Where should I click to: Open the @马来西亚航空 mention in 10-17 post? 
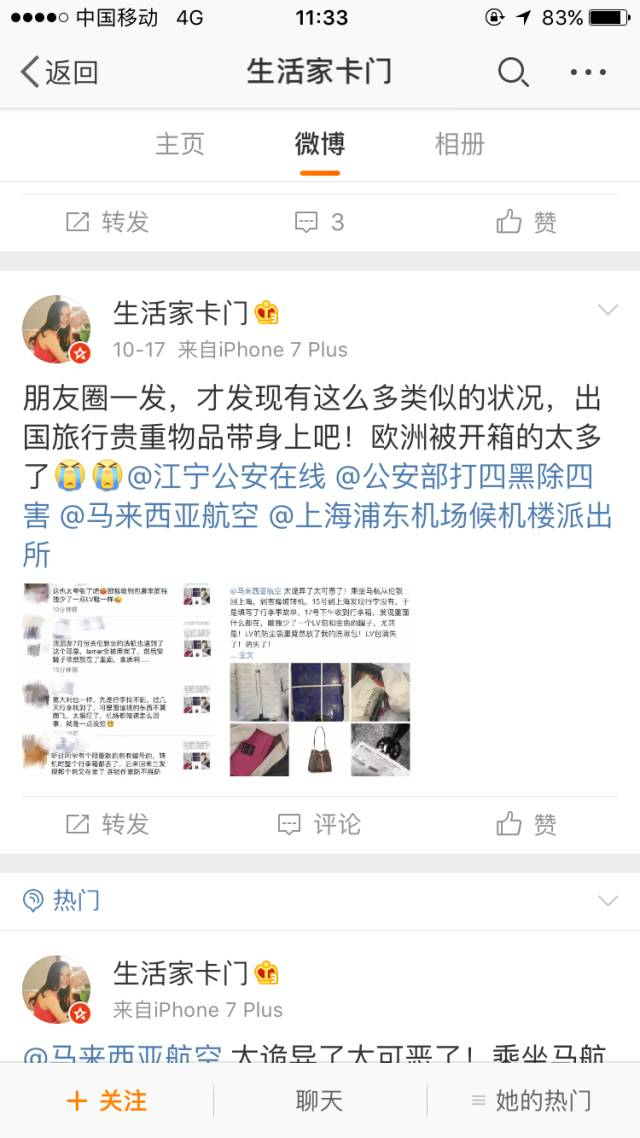click(x=159, y=516)
